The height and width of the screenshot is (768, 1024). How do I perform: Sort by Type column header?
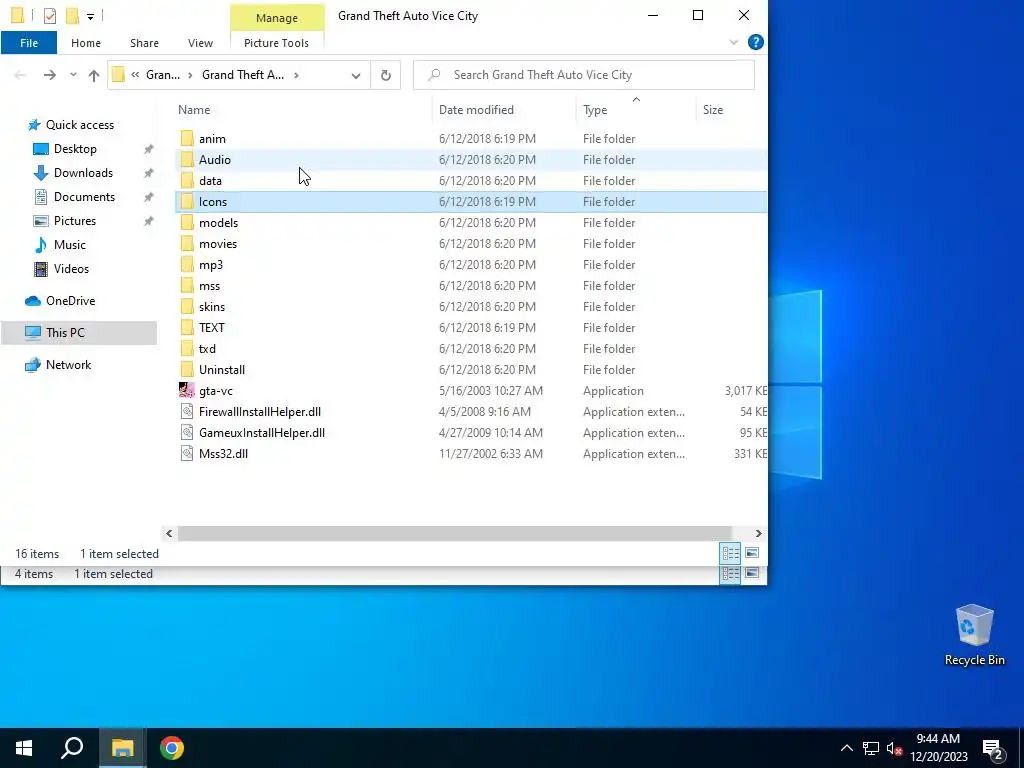[595, 110]
